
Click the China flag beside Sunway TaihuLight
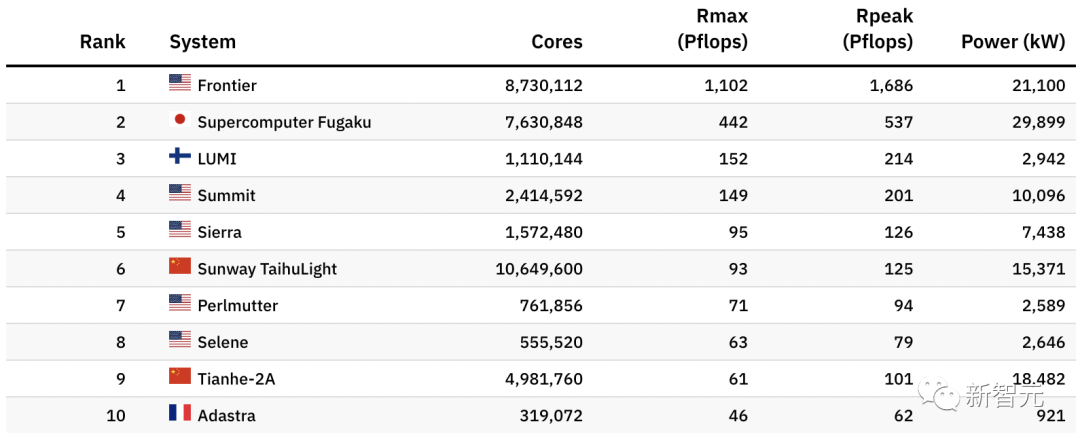180,267
